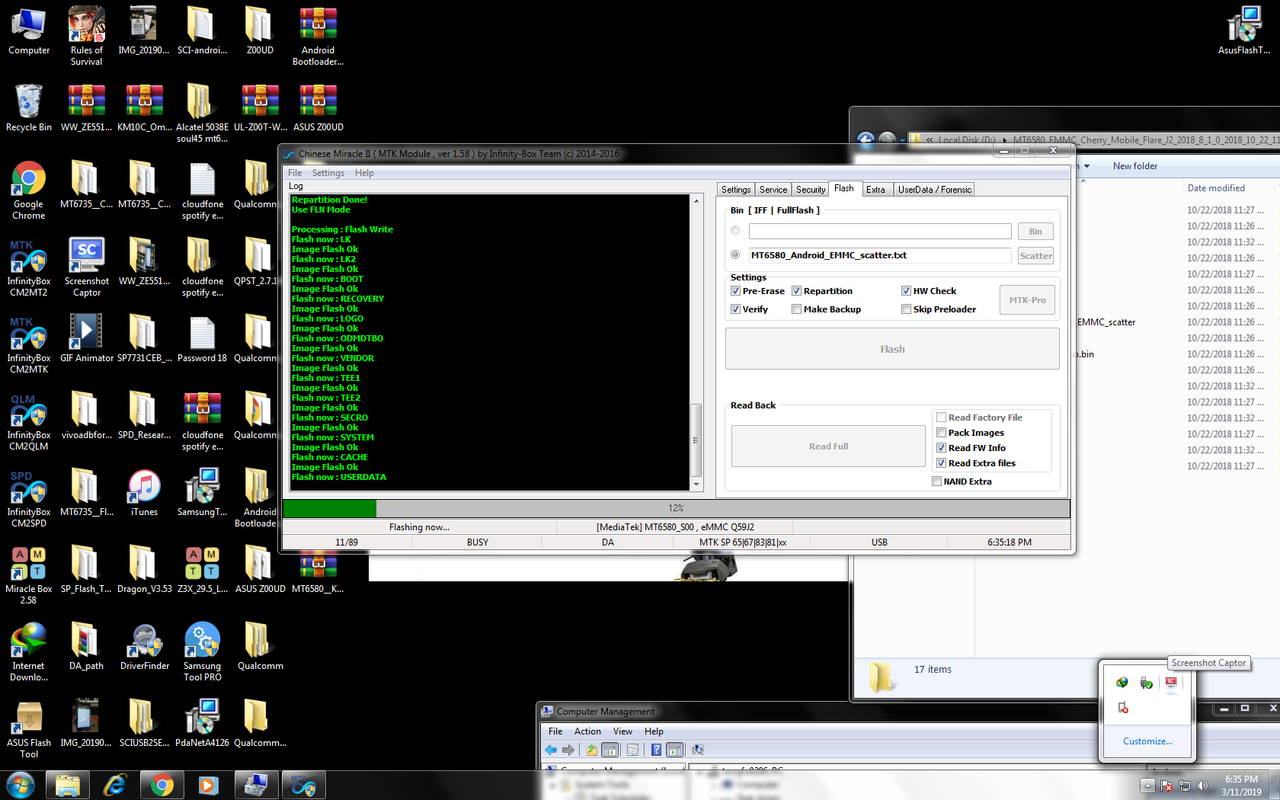Open Screenshot Captor desktop shortcut

coord(87,267)
